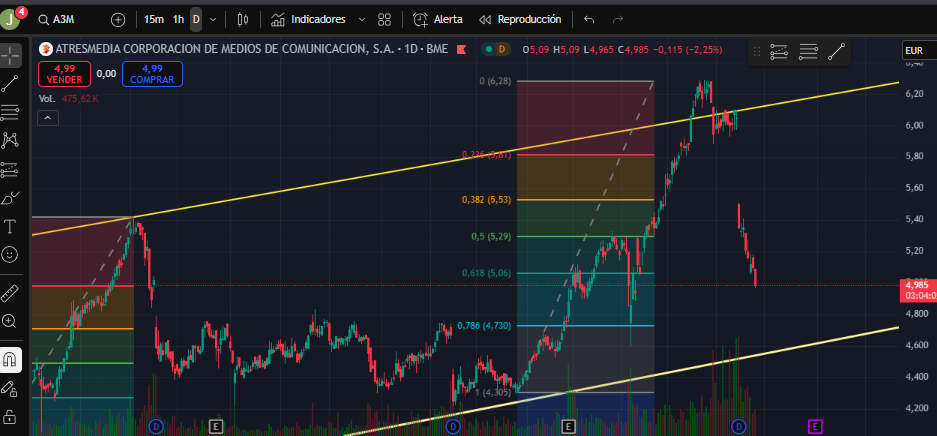This screenshot has width=937, height=436.
Task: Collapse the legend with the up chevron
Action: (47, 118)
